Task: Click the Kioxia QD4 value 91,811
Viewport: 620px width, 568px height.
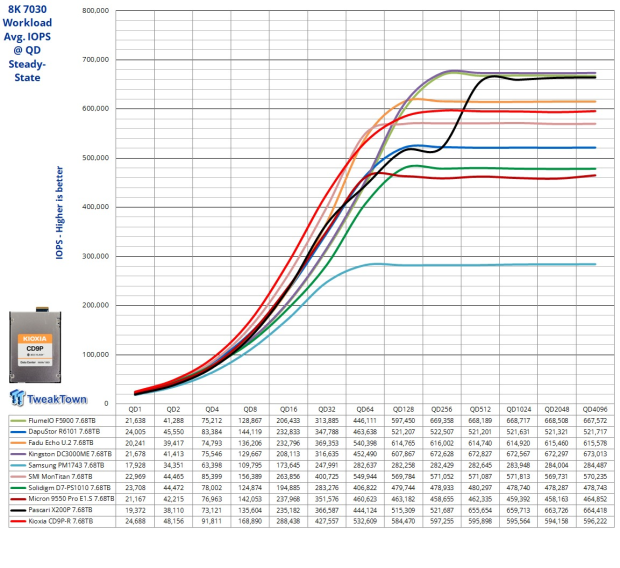Action: point(212,521)
